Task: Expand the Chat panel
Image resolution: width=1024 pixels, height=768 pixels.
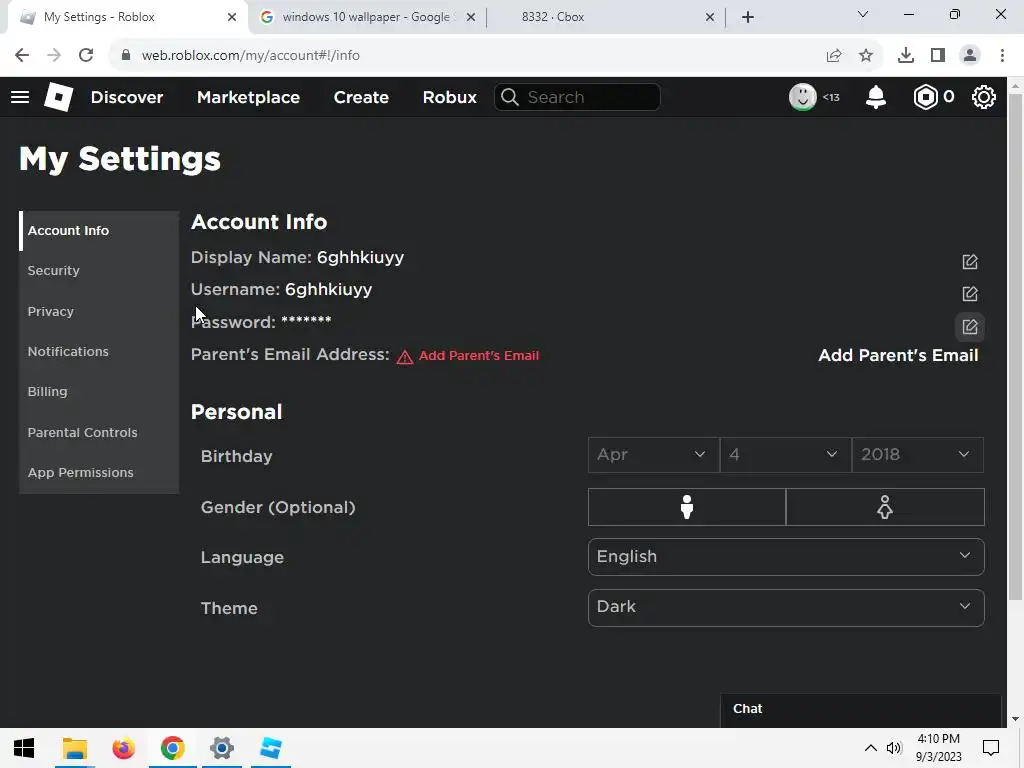Action: point(861,709)
